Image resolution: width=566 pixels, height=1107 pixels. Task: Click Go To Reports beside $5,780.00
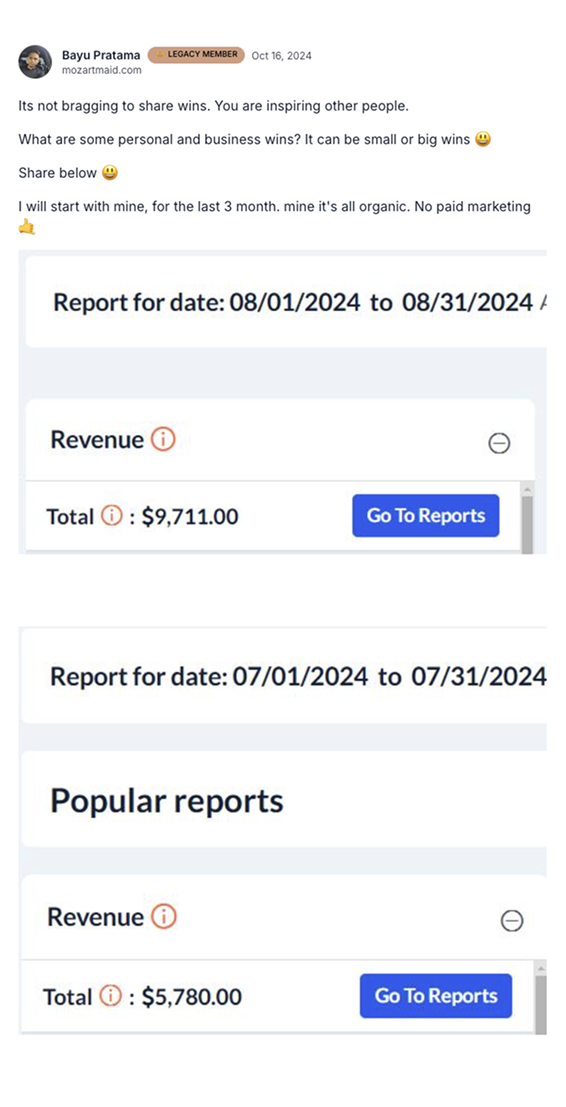click(436, 995)
